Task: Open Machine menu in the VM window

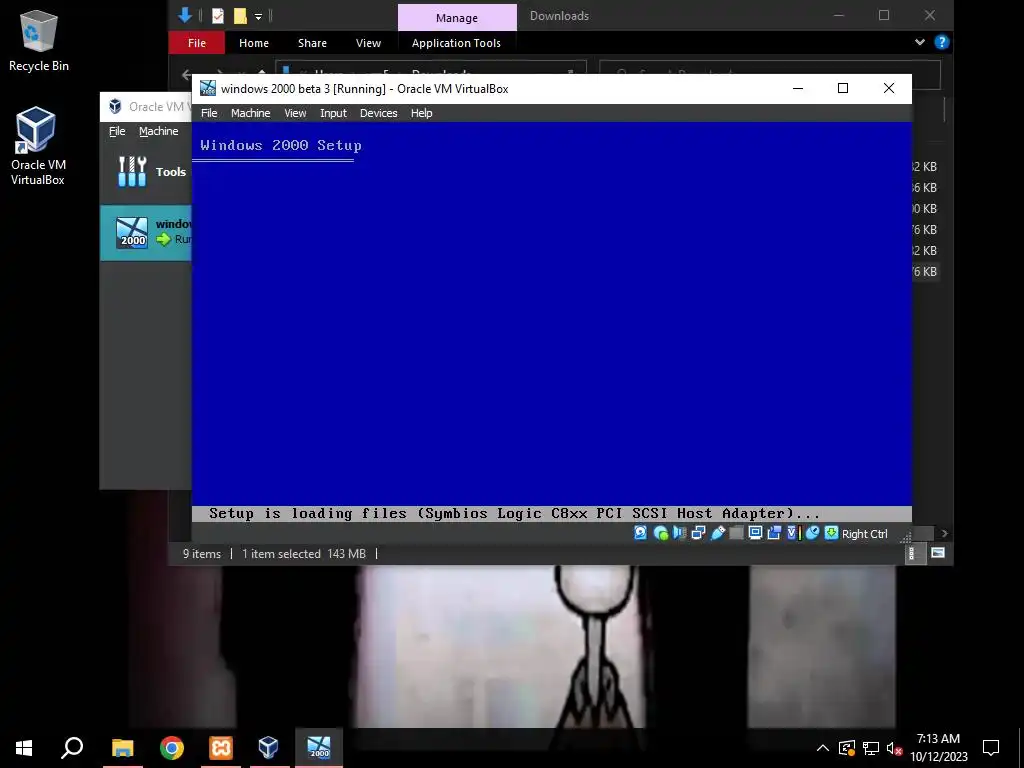Action: (250, 113)
